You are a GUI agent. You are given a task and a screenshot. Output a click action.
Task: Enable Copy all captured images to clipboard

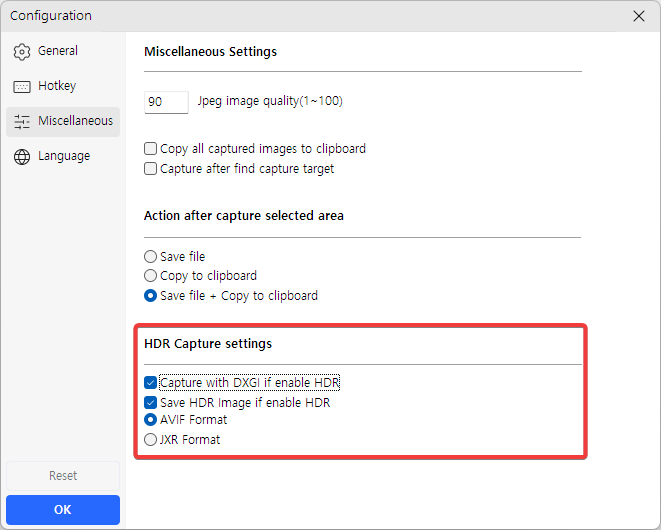pyautogui.click(x=151, y=149)
